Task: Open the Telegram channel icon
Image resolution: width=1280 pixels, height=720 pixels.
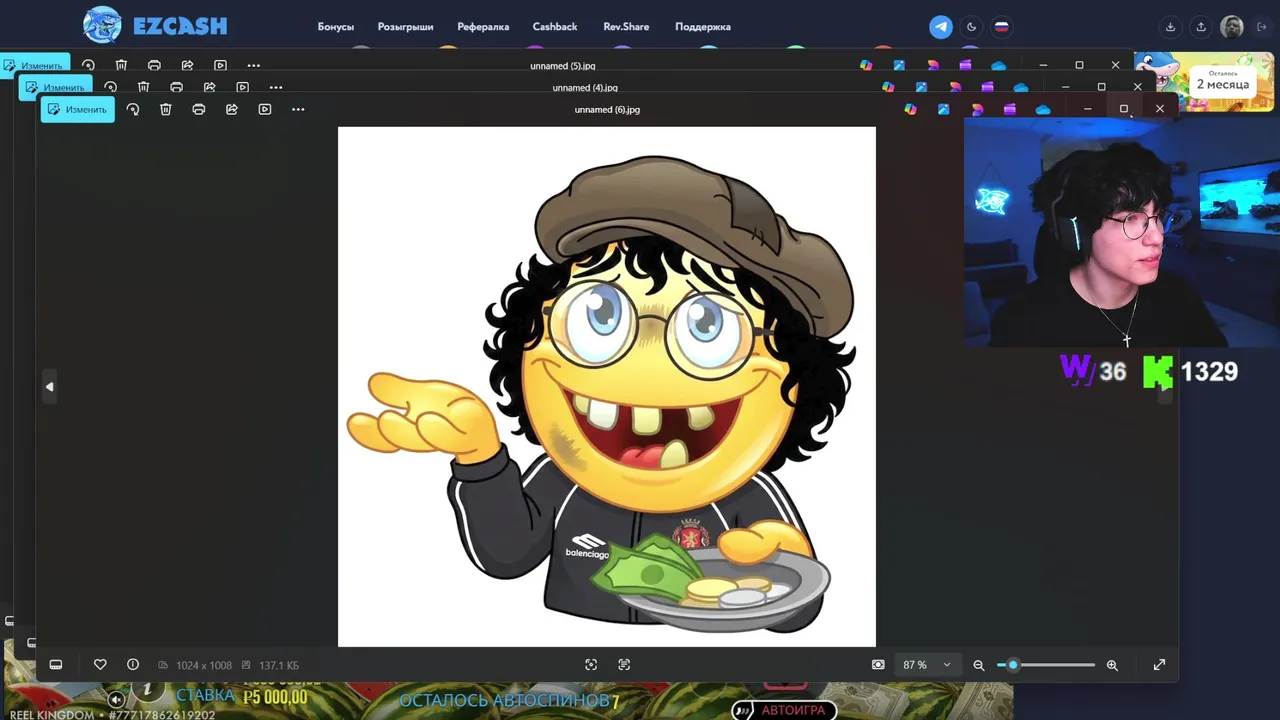Action: 941,27
